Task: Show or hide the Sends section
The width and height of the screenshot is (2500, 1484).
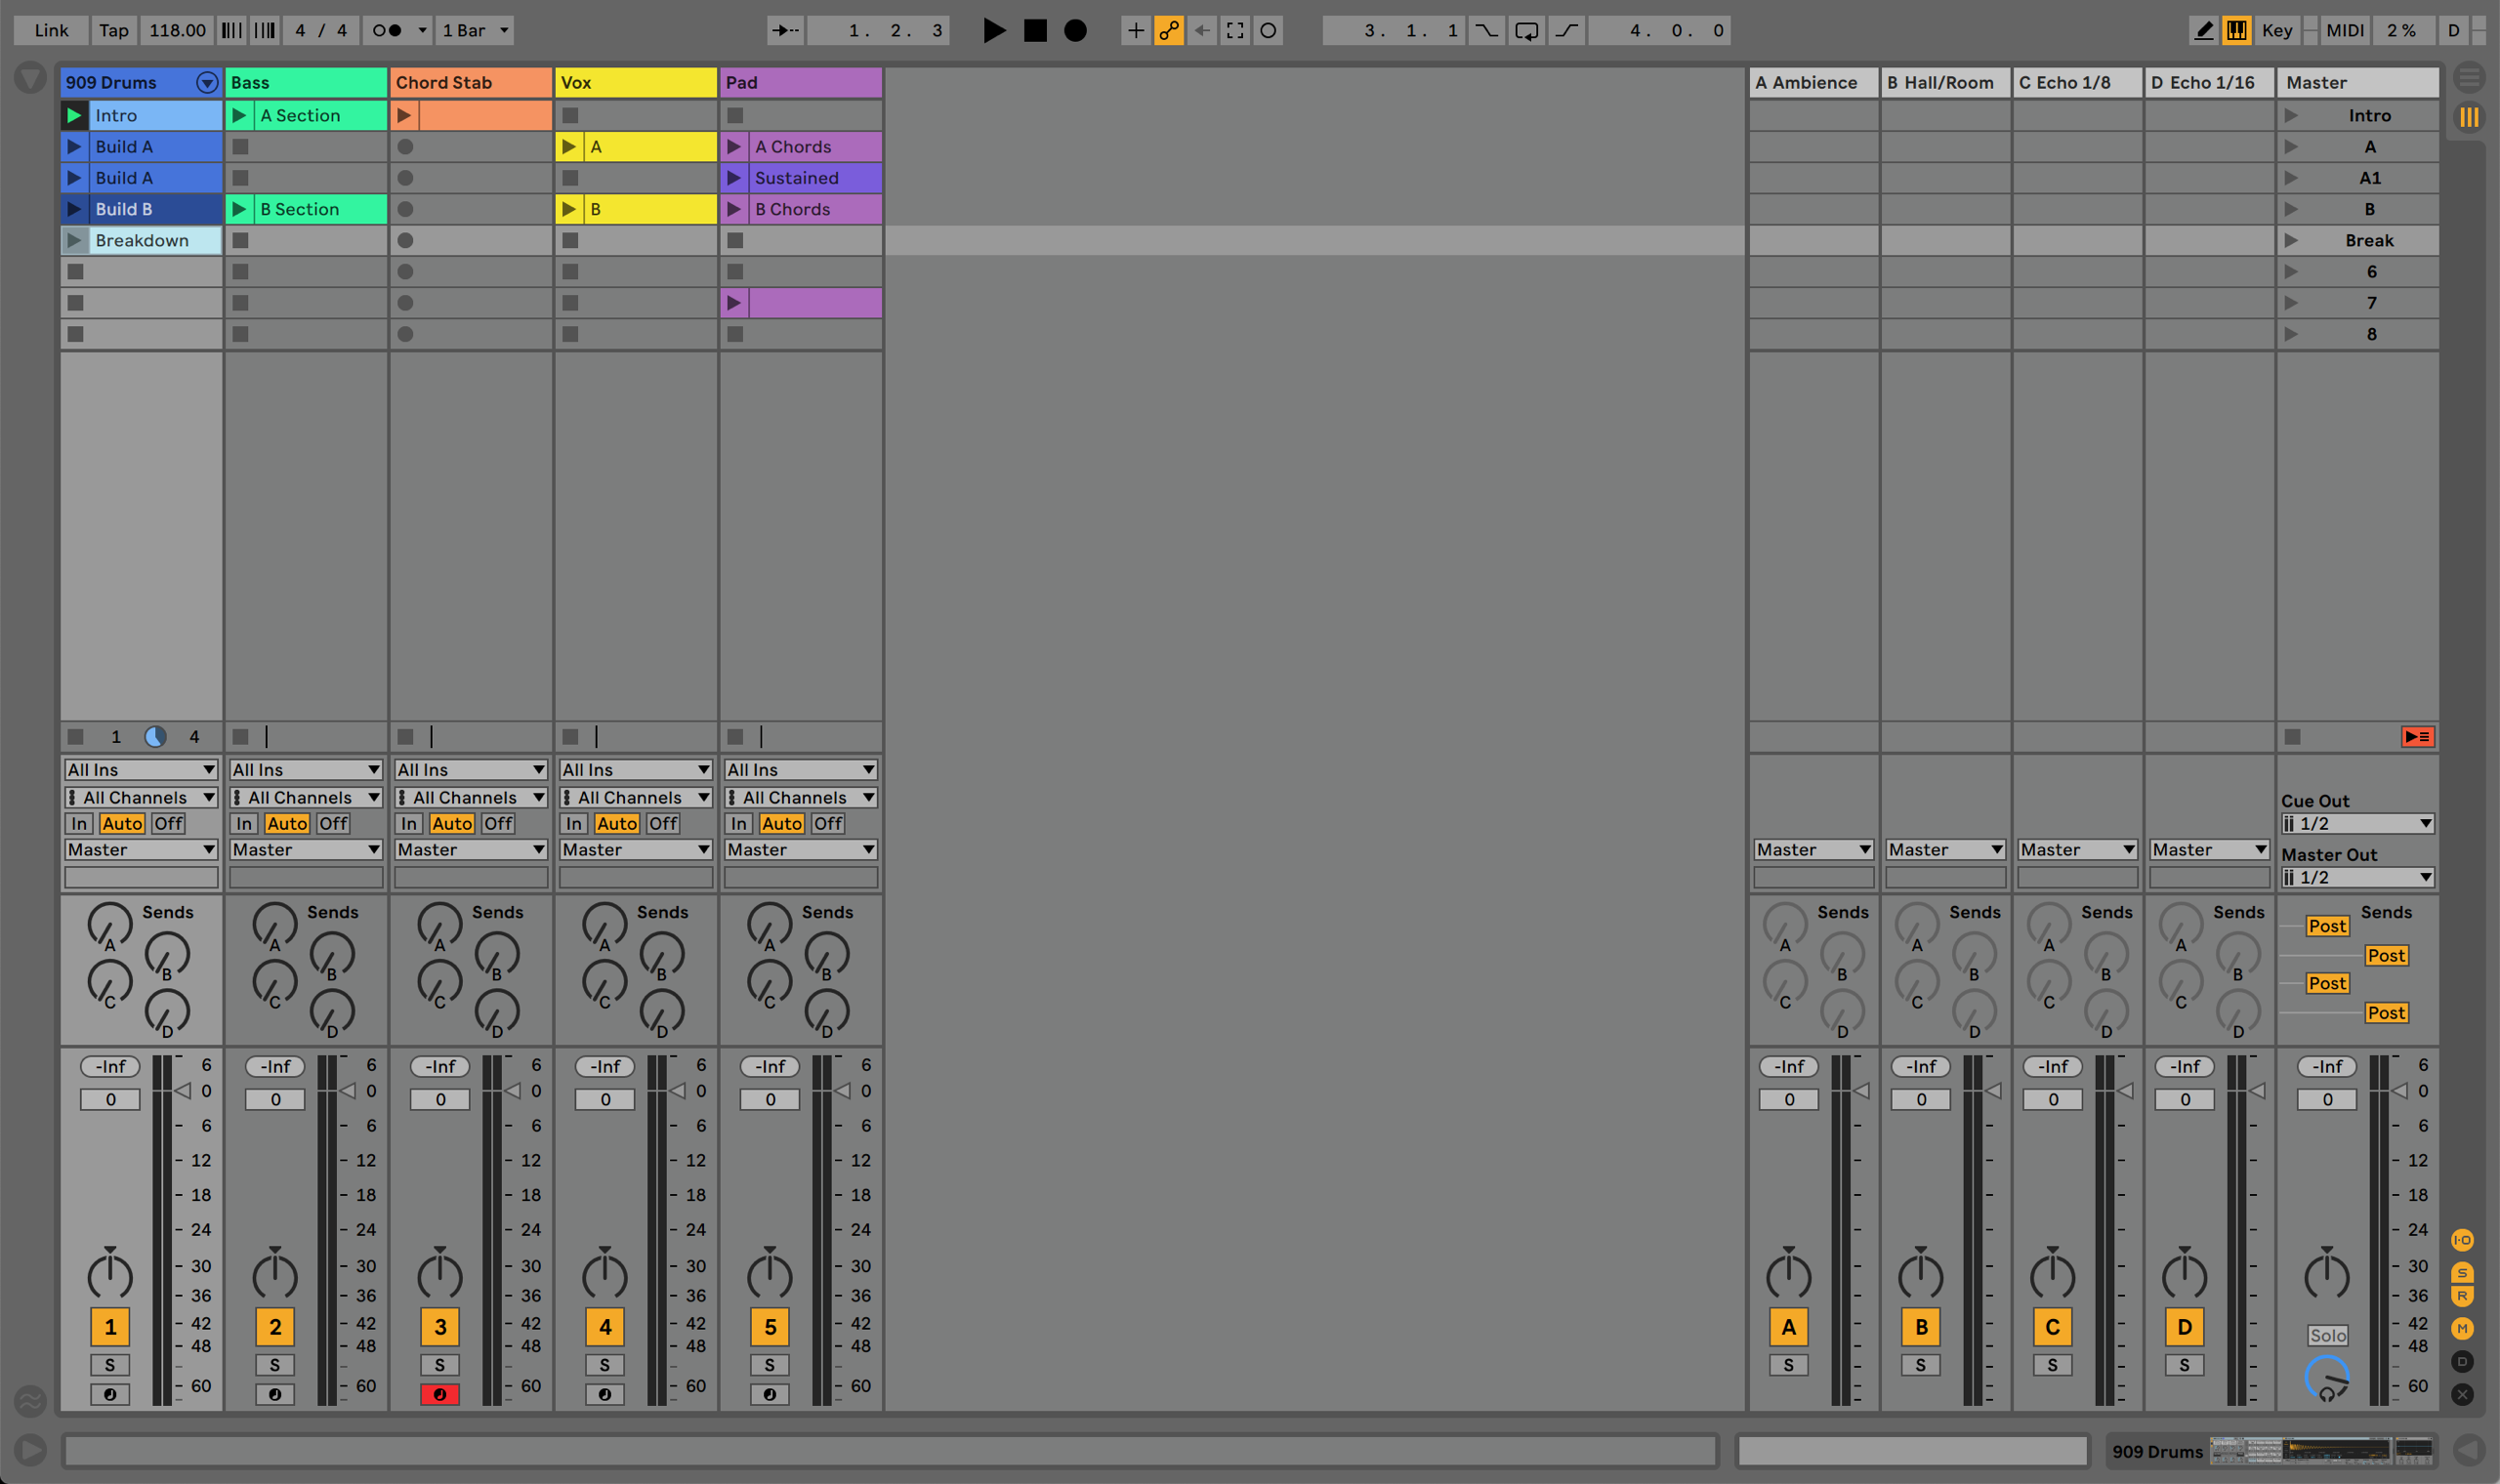Action: [2462, 1272]
